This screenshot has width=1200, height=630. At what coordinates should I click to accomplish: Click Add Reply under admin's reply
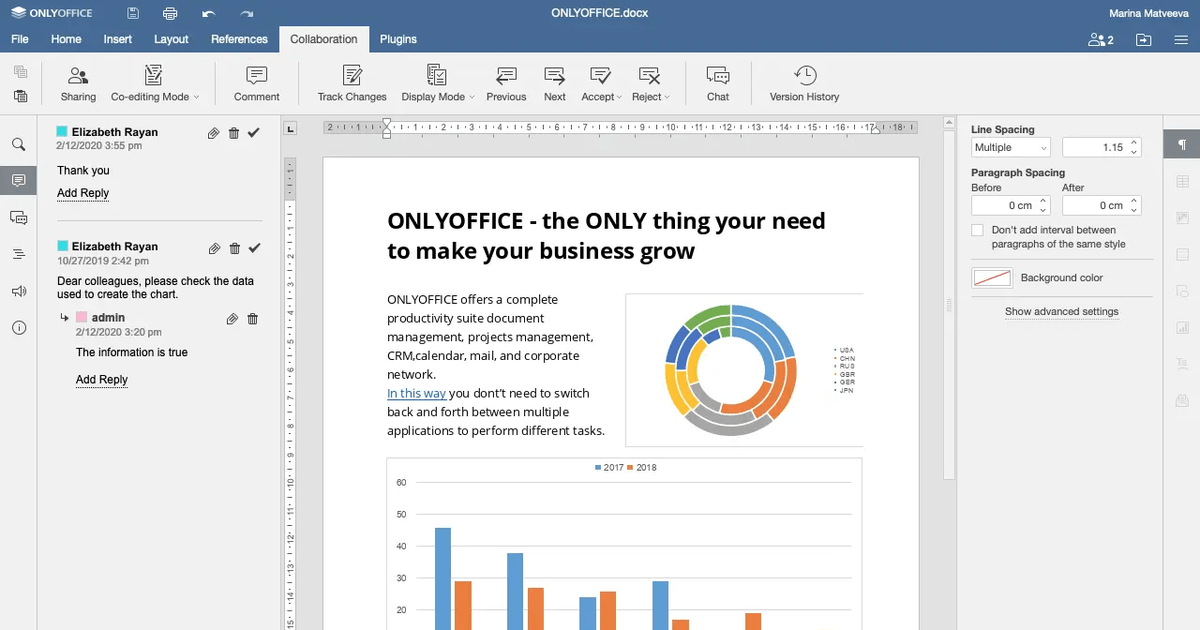point(102,379)
